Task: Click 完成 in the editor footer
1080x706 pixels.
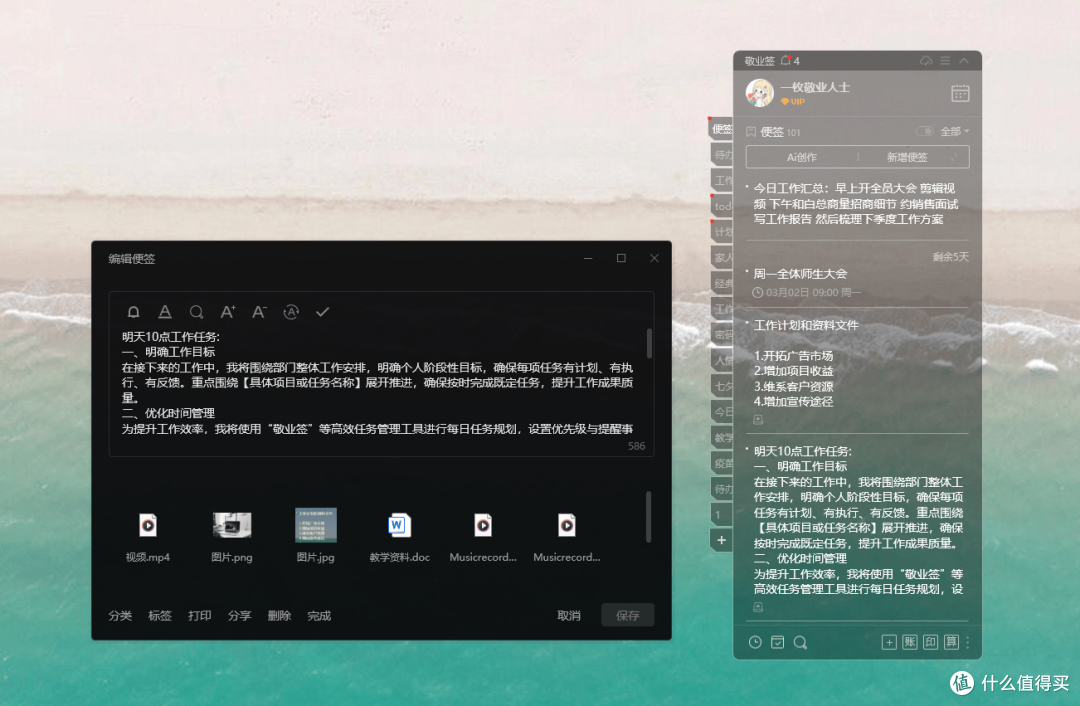Action: [x=319, y=616]
